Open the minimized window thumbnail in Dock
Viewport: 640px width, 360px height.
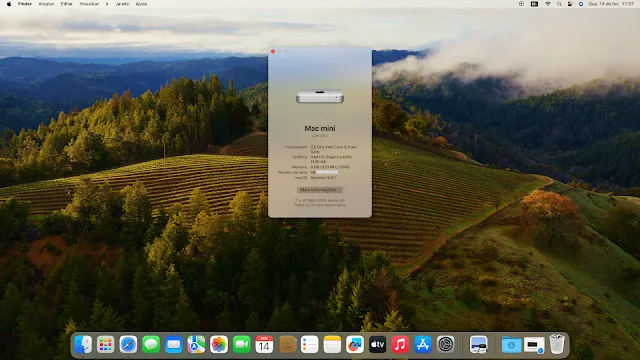click(x=534, y=345)
